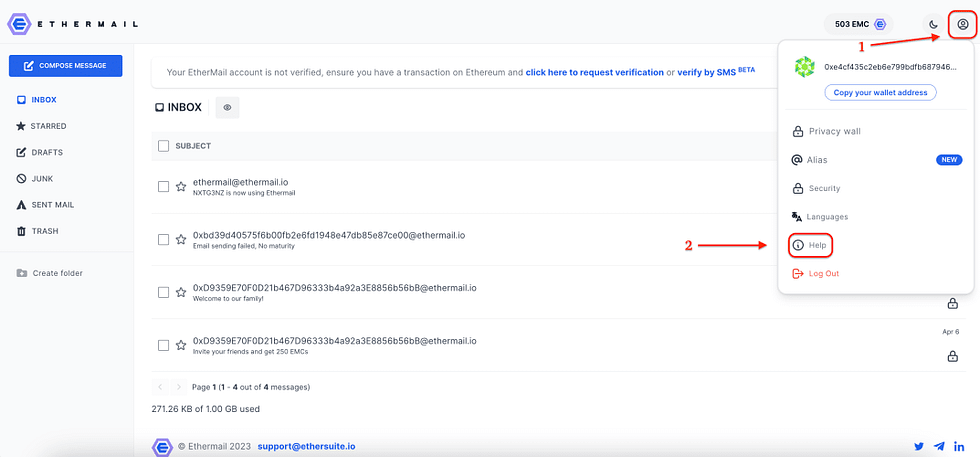Image resolution: width=980 pixels, height=457 pixels.
Task: Open the Twitter icon in footer
Action: tap(919, 446)
